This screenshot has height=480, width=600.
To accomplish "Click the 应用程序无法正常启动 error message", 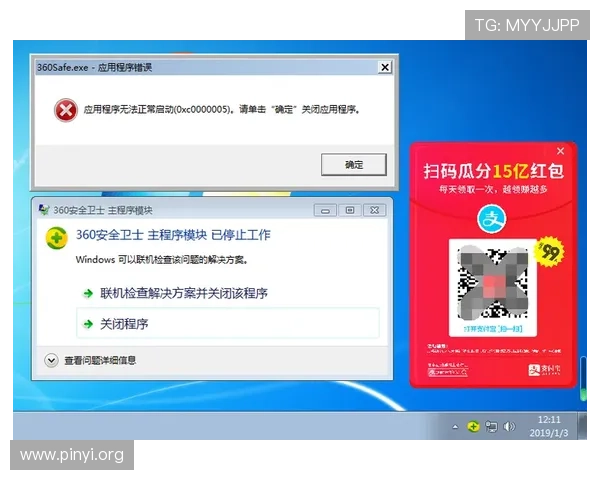I will 222,109.
